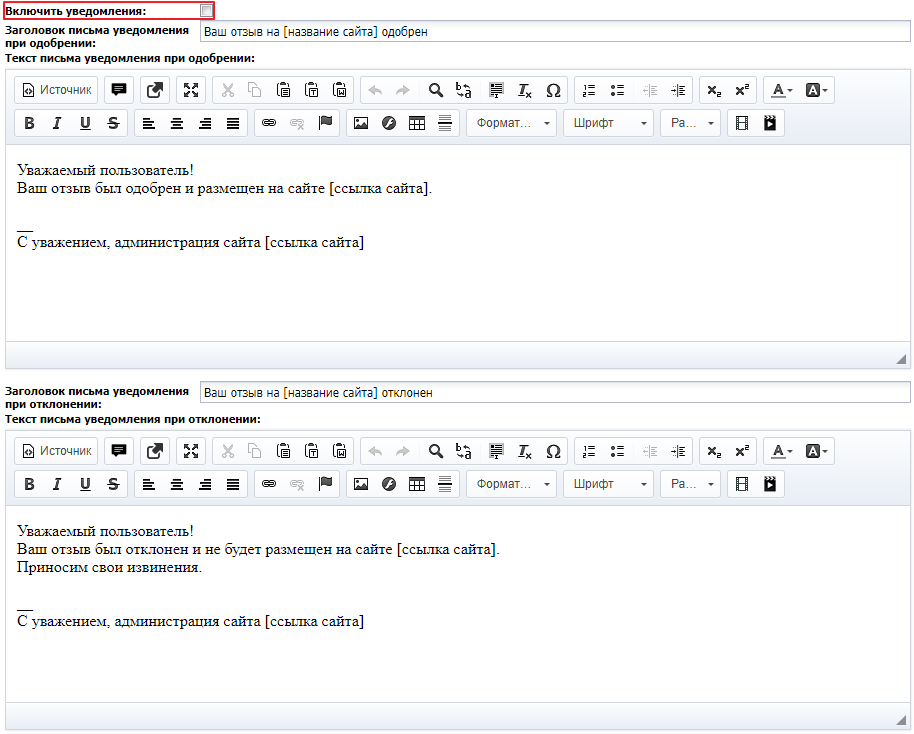Click "Источник" button in the rejection editor
The image size is (914, 734).
click(x=57, y=451)
